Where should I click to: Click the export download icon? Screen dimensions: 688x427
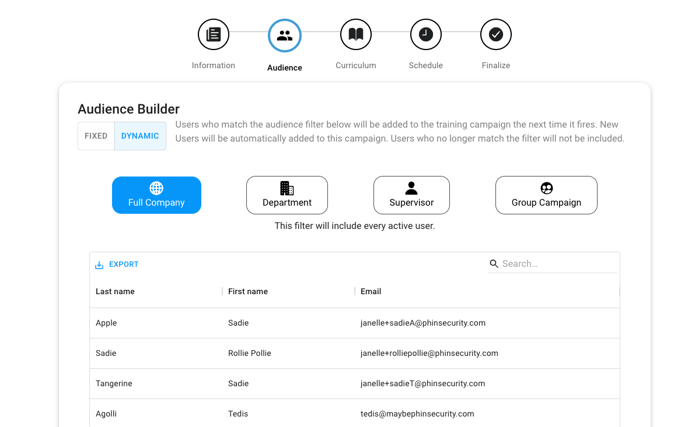tap(99, 265)
